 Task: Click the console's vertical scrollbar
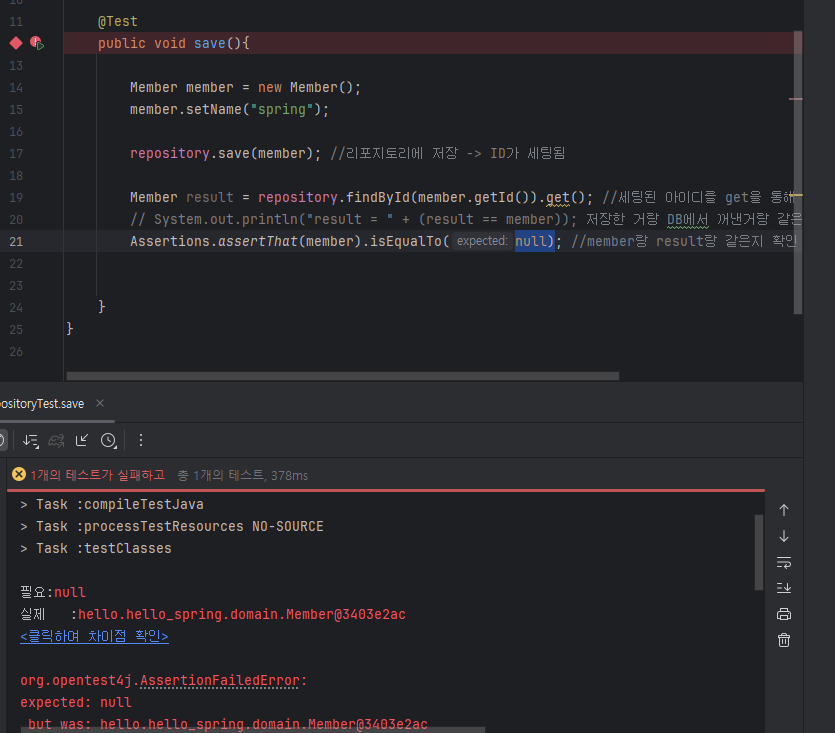click(x=759, y=552)
